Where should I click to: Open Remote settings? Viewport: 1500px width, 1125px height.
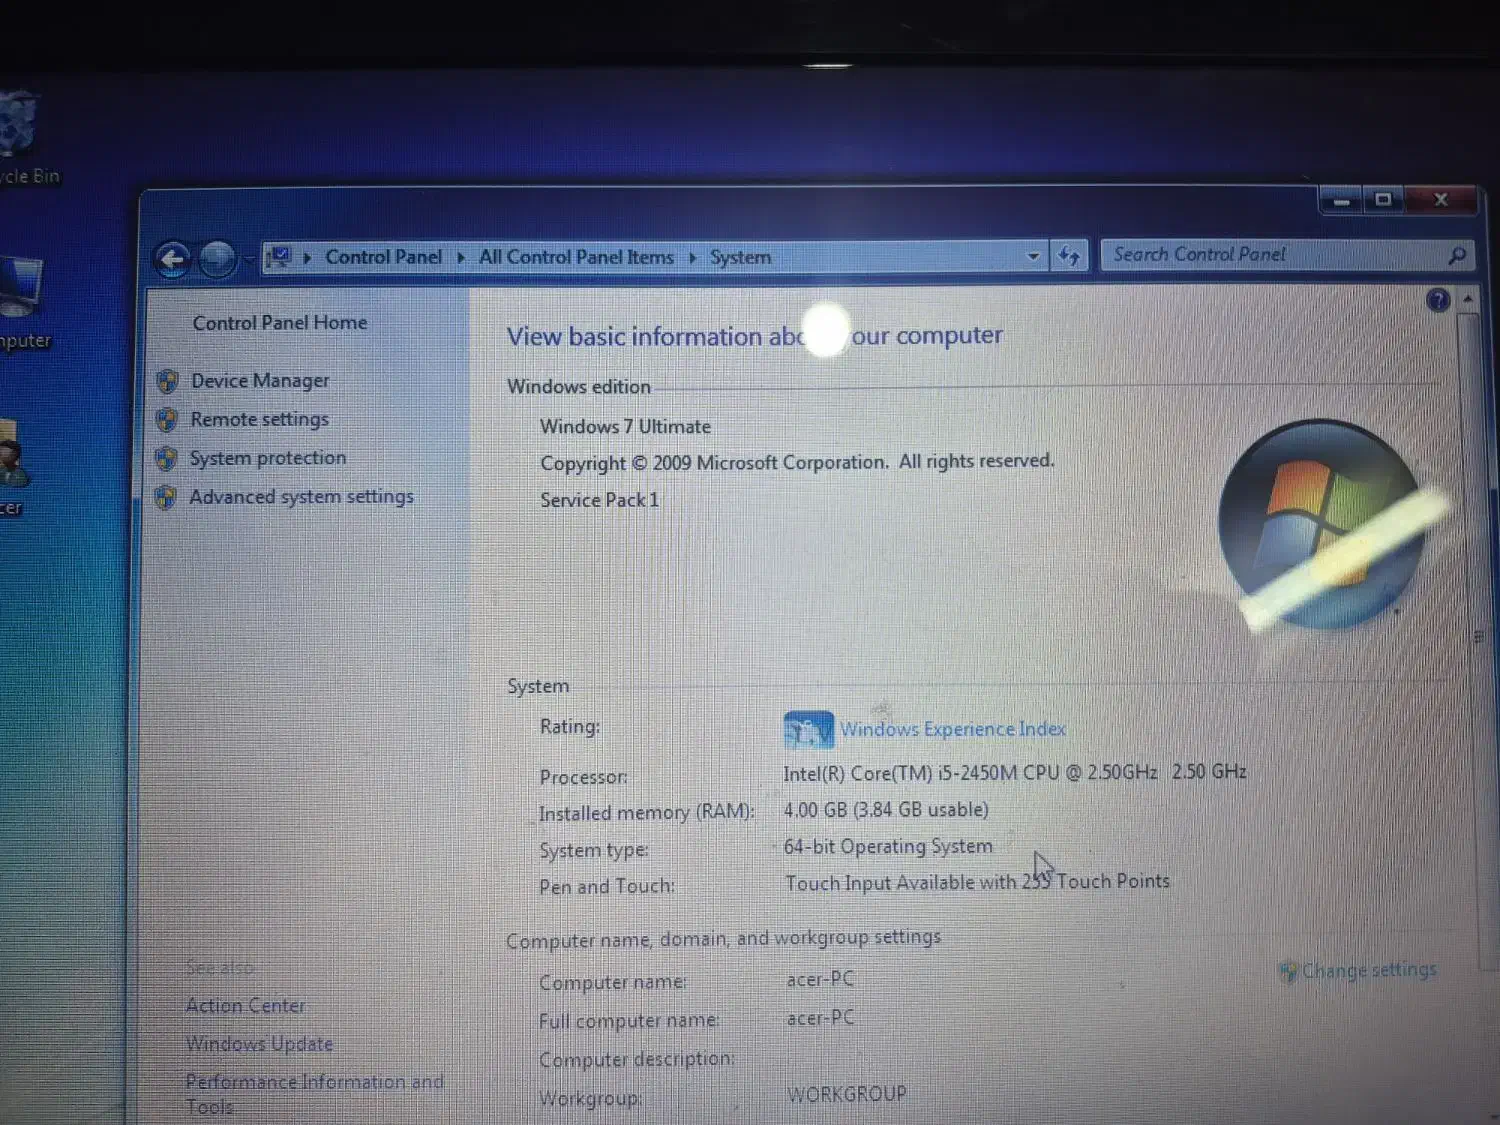(x=259, y=420)
